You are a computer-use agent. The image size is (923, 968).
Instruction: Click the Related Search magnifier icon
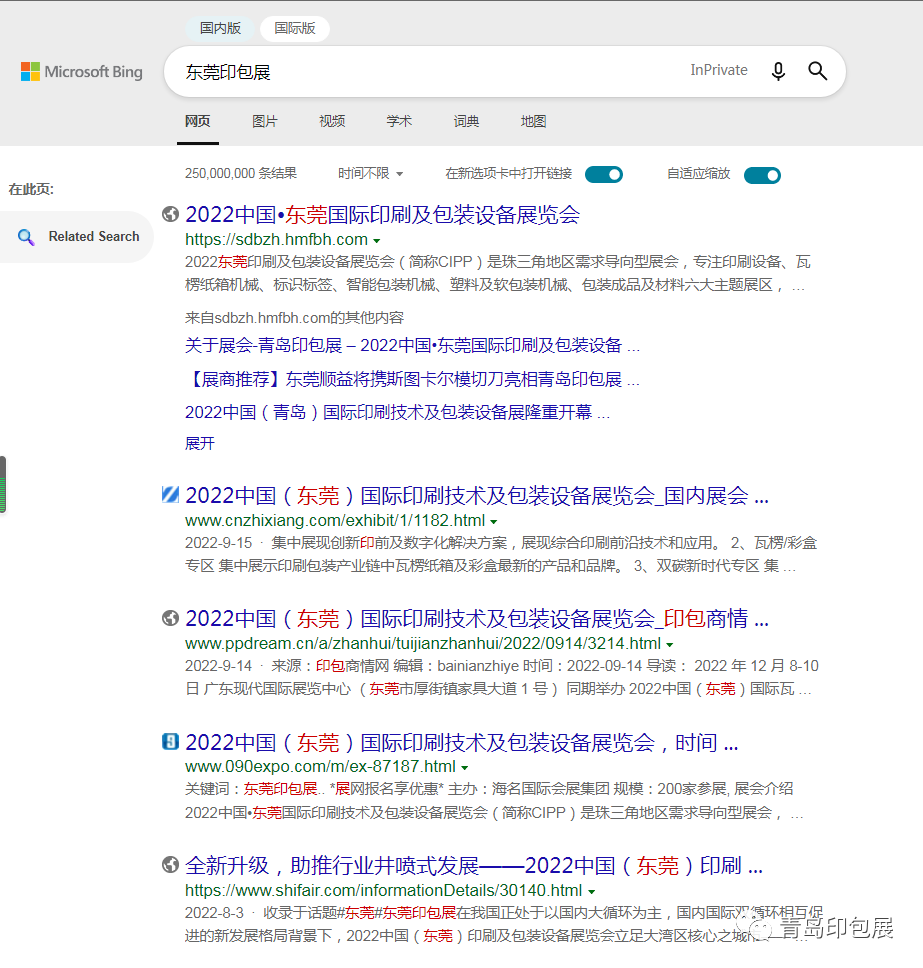26,237
